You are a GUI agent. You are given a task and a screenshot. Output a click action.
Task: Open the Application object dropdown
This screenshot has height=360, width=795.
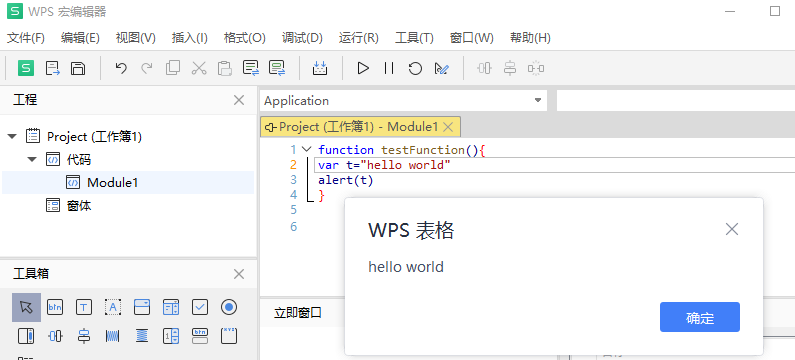[404, 100]
